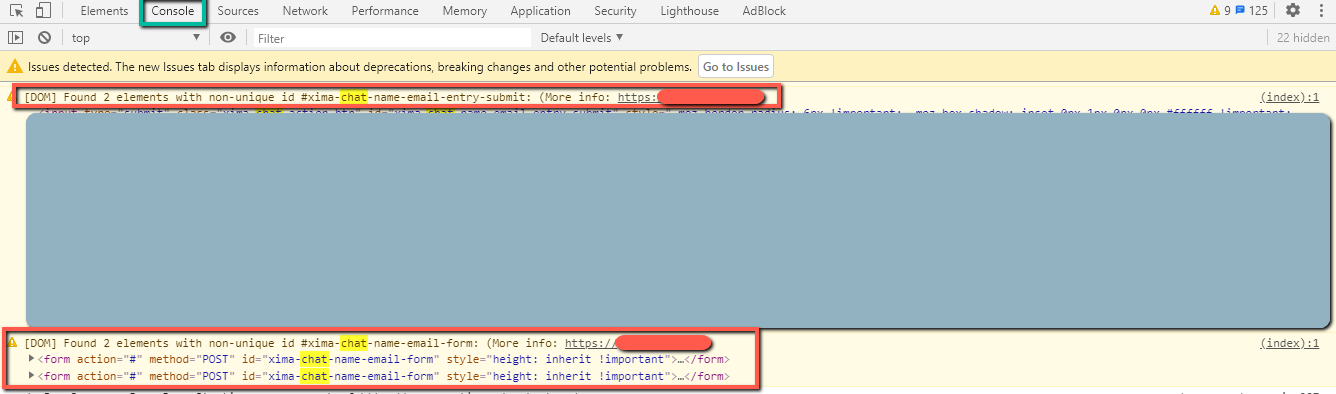
Task: Open the Default levels dropdown
Action: tap(582, 37)
